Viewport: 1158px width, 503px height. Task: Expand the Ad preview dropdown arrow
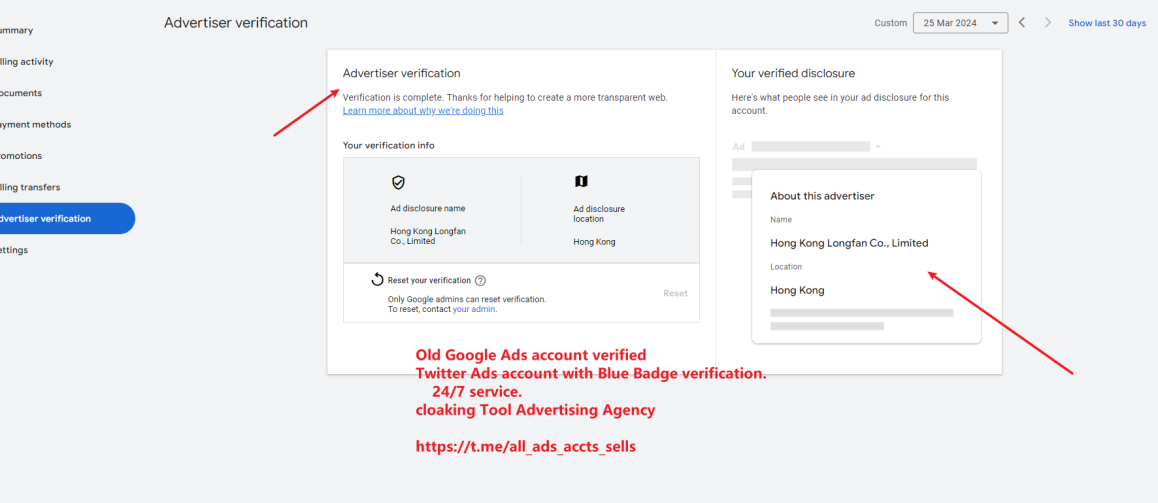(877, 147)
